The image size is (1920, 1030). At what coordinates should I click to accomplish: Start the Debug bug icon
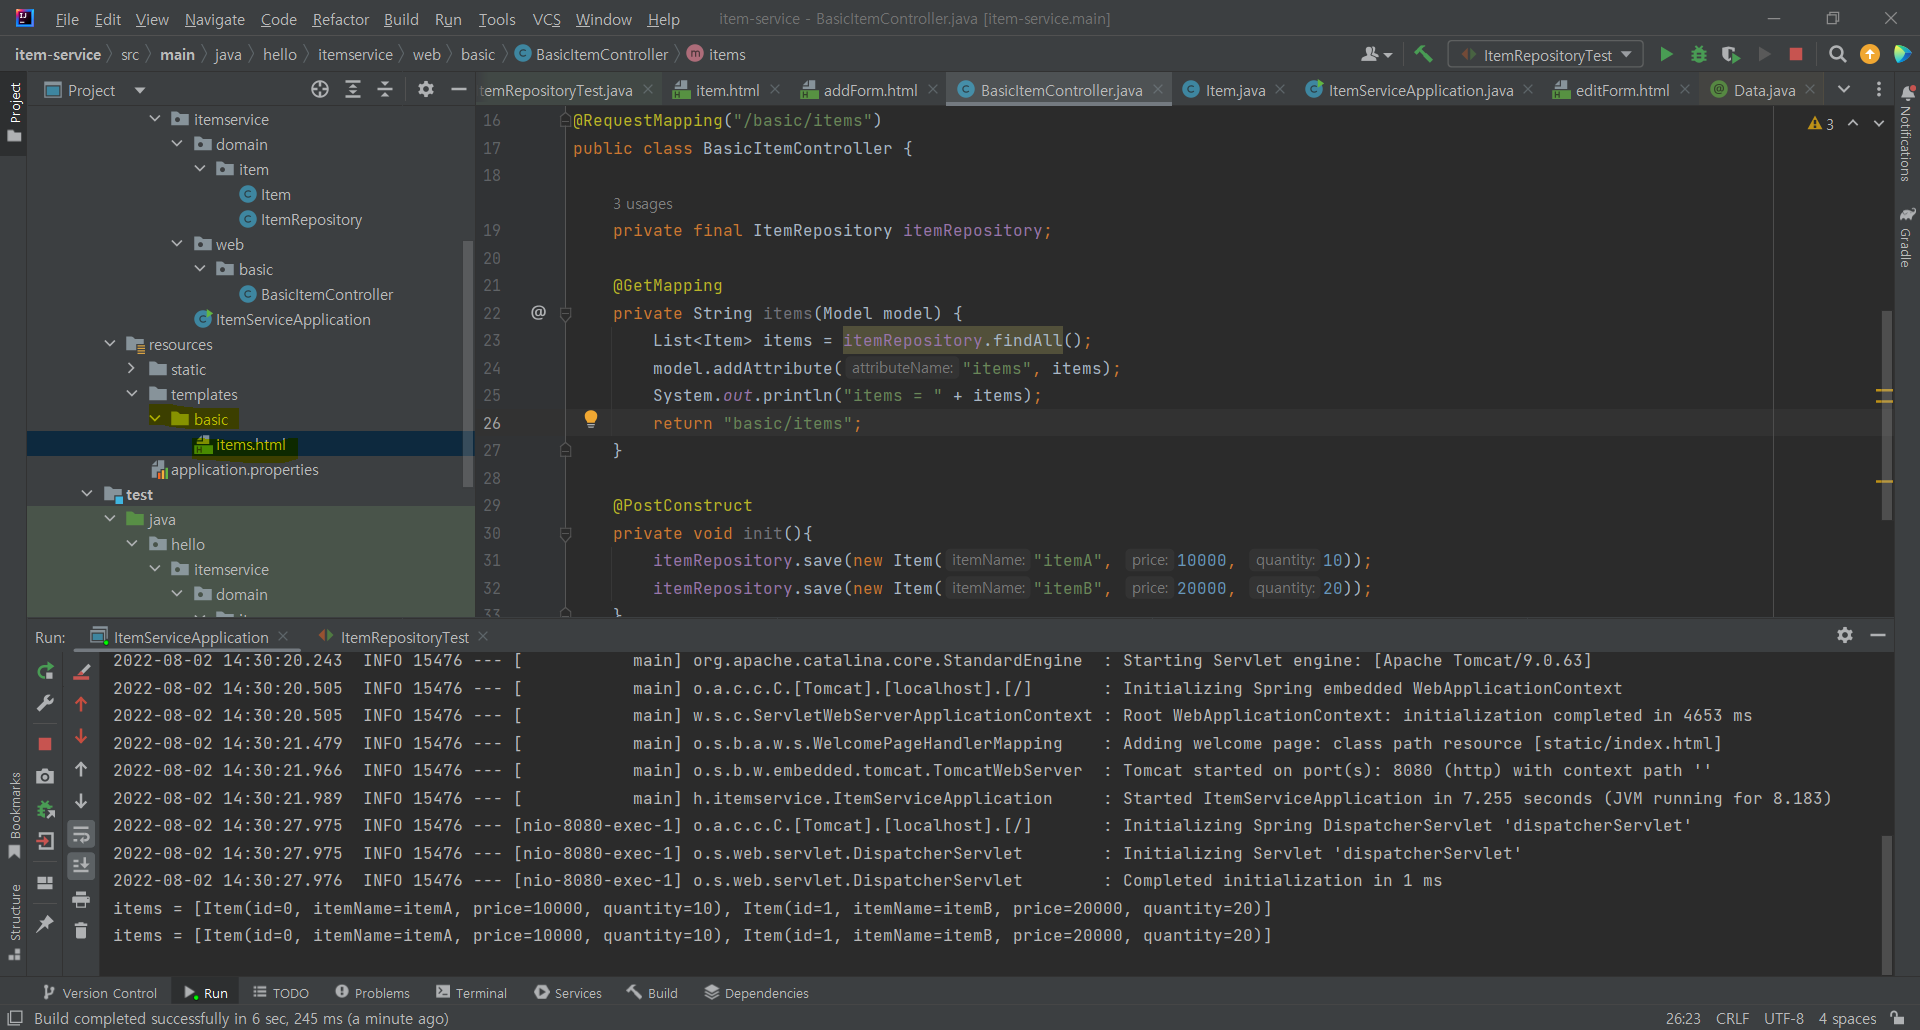coord(1698,55)
